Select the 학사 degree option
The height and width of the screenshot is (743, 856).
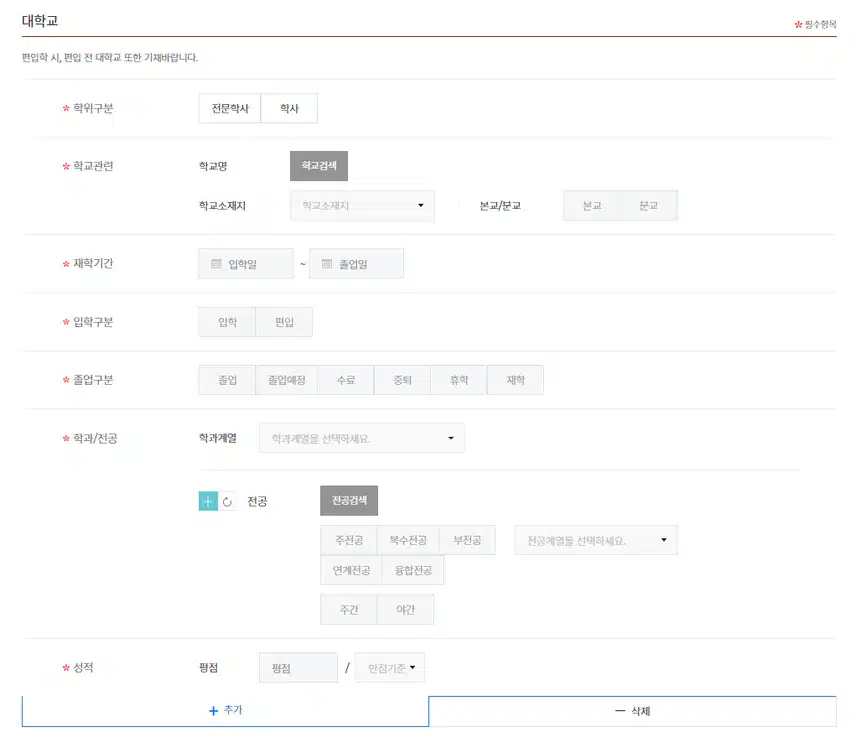click(x=289, y=108)
